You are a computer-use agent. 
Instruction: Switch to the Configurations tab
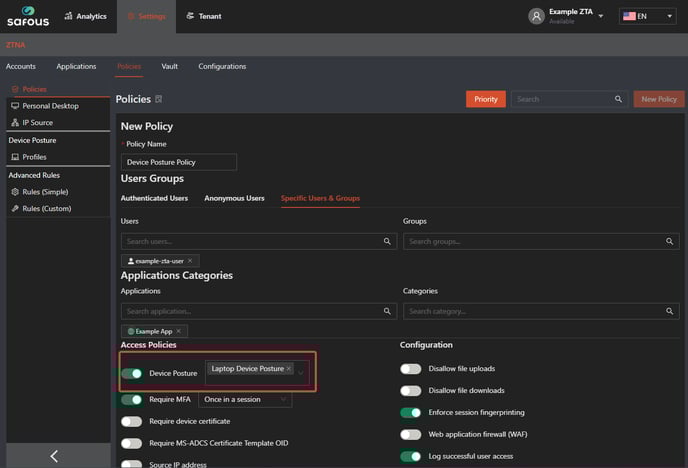tap(222, 66)
